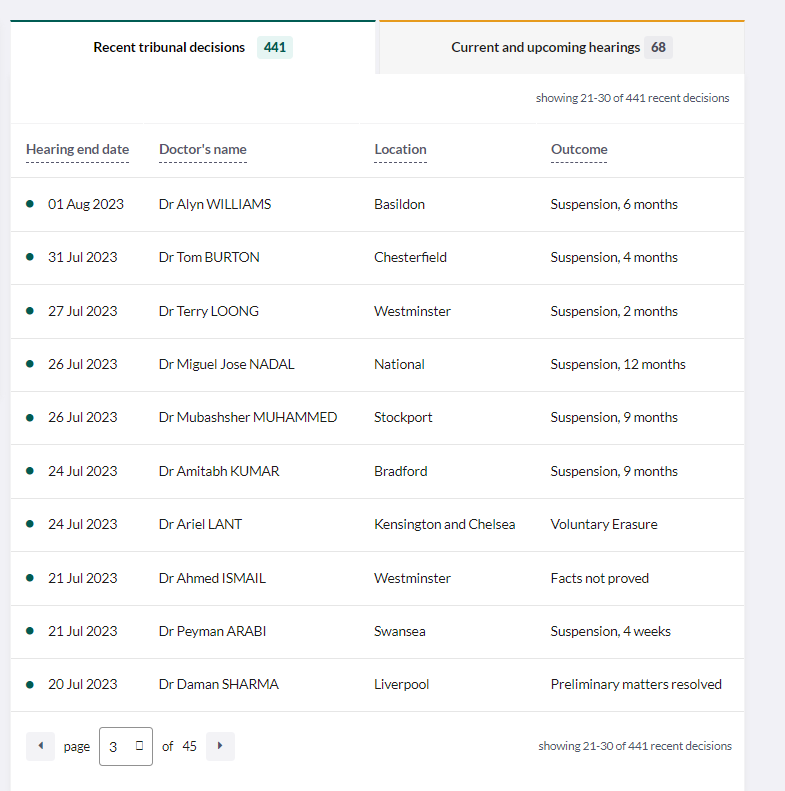Sort by Location column header
This screenshot has width=785, height=791.
[x=400, y=149]
